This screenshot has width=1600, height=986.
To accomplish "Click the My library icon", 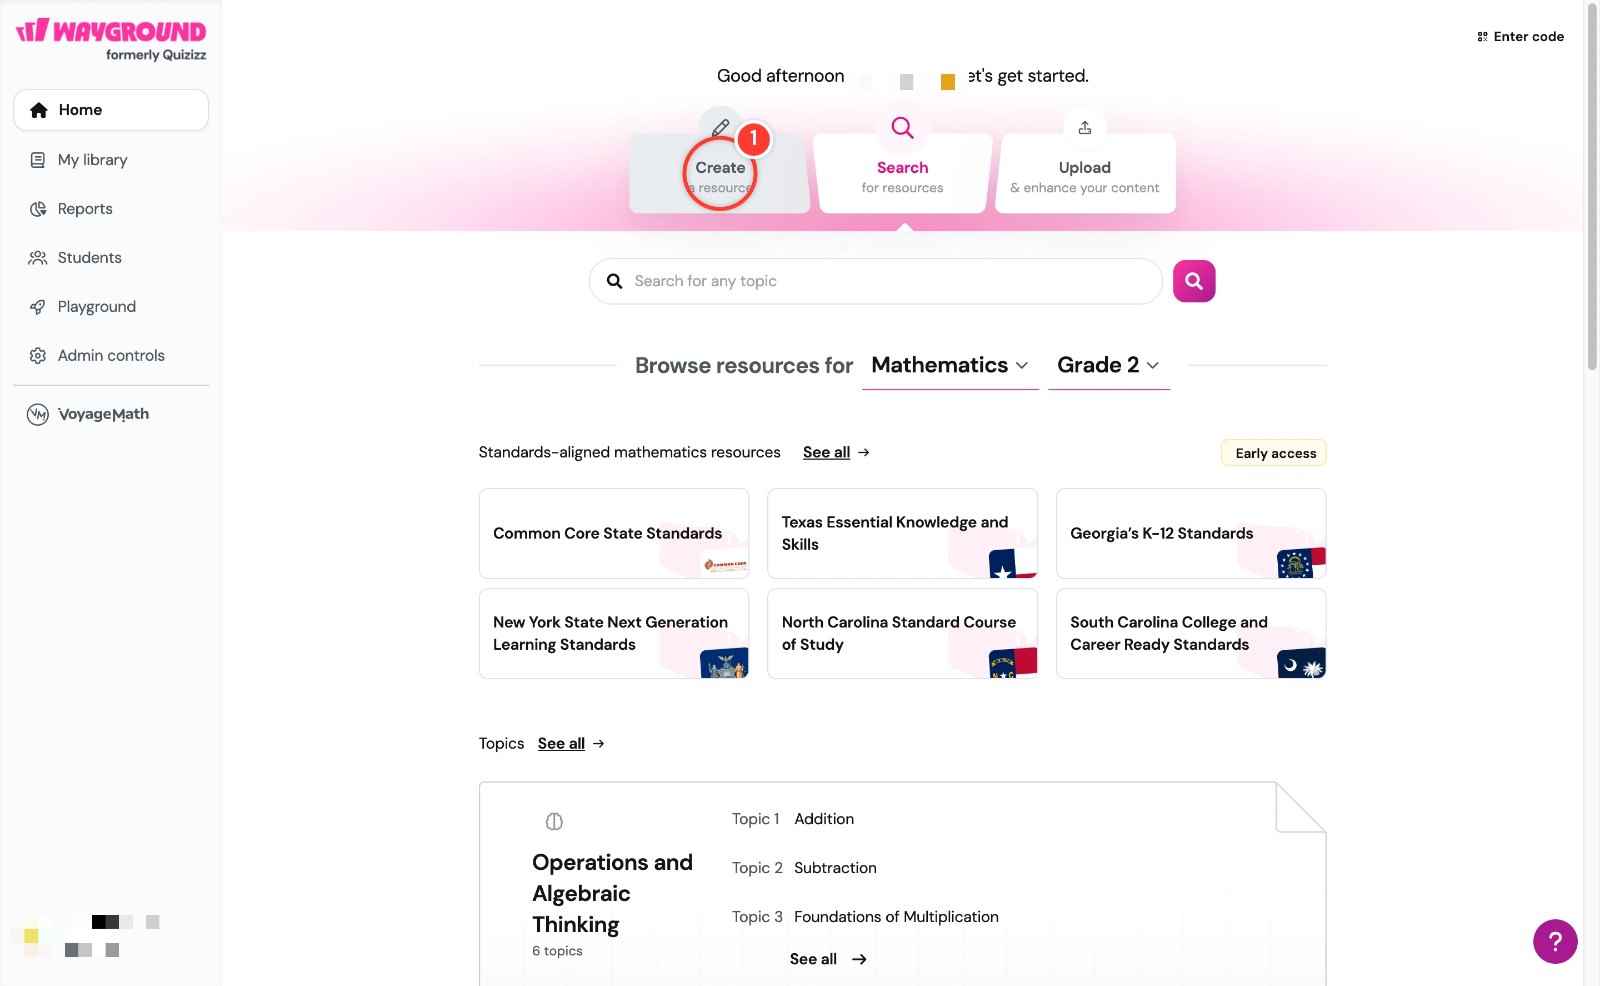I will (x=38, y=160).
